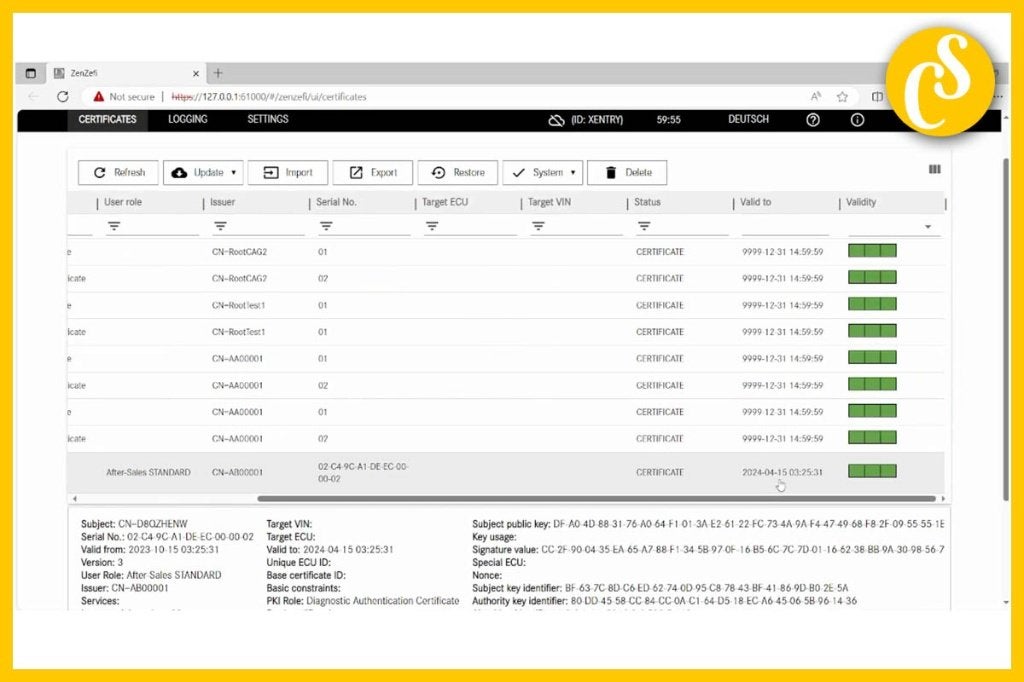
Task: Open the info icon in header
Action: coord(857,120)
